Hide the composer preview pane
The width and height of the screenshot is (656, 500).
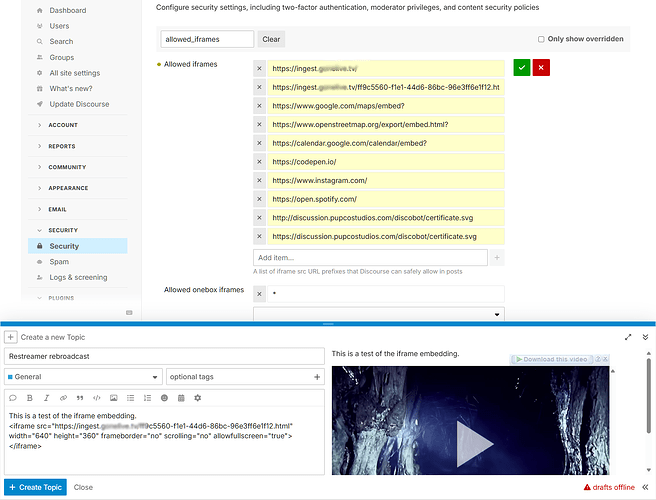point(645,487)
